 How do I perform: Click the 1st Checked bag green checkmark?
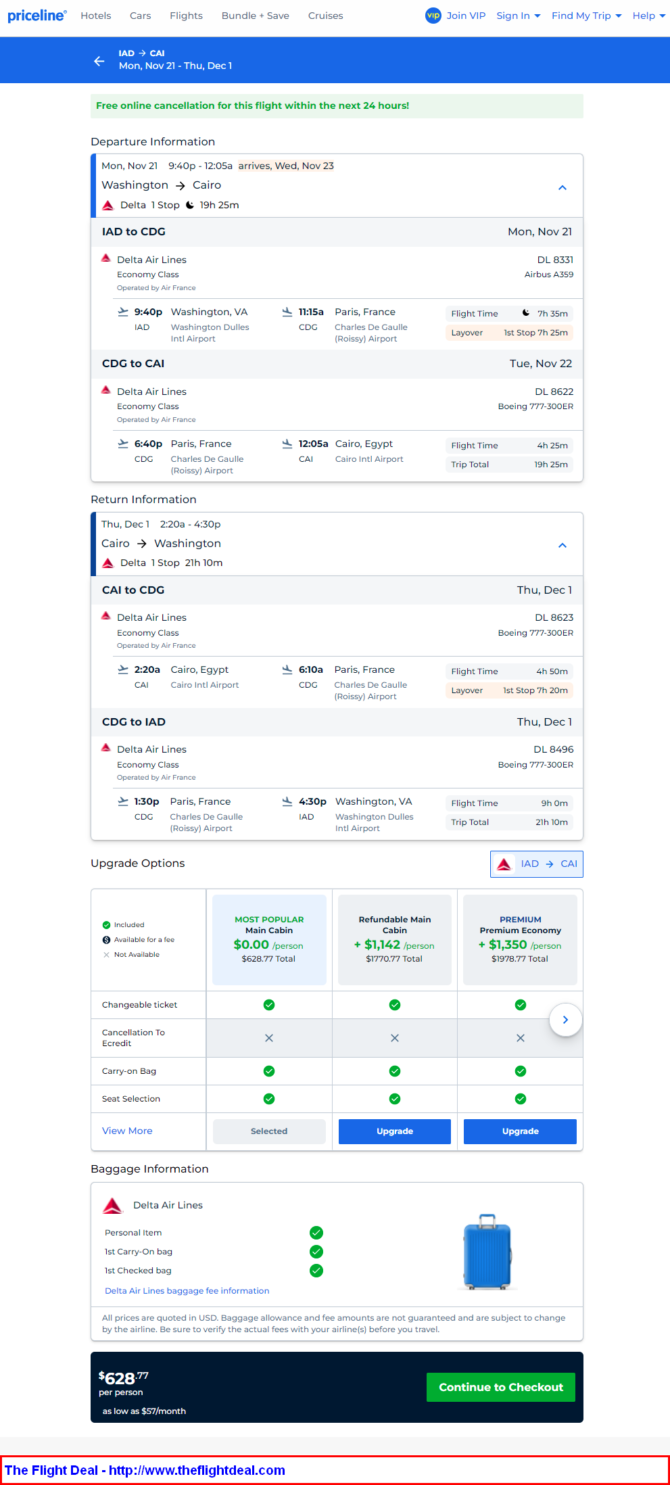click(x=316, y=1270)
